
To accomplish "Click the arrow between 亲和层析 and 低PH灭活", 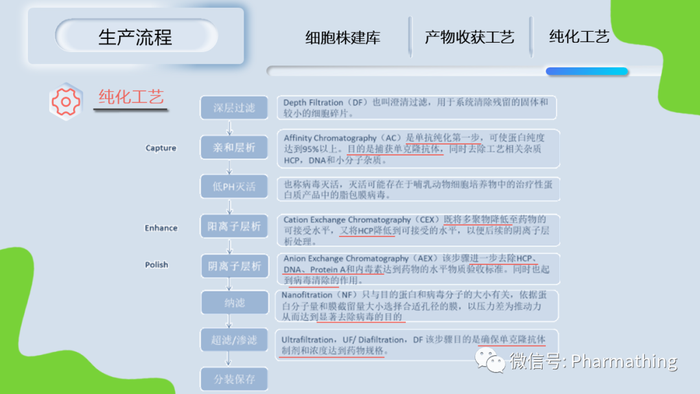I will (229, 167).
